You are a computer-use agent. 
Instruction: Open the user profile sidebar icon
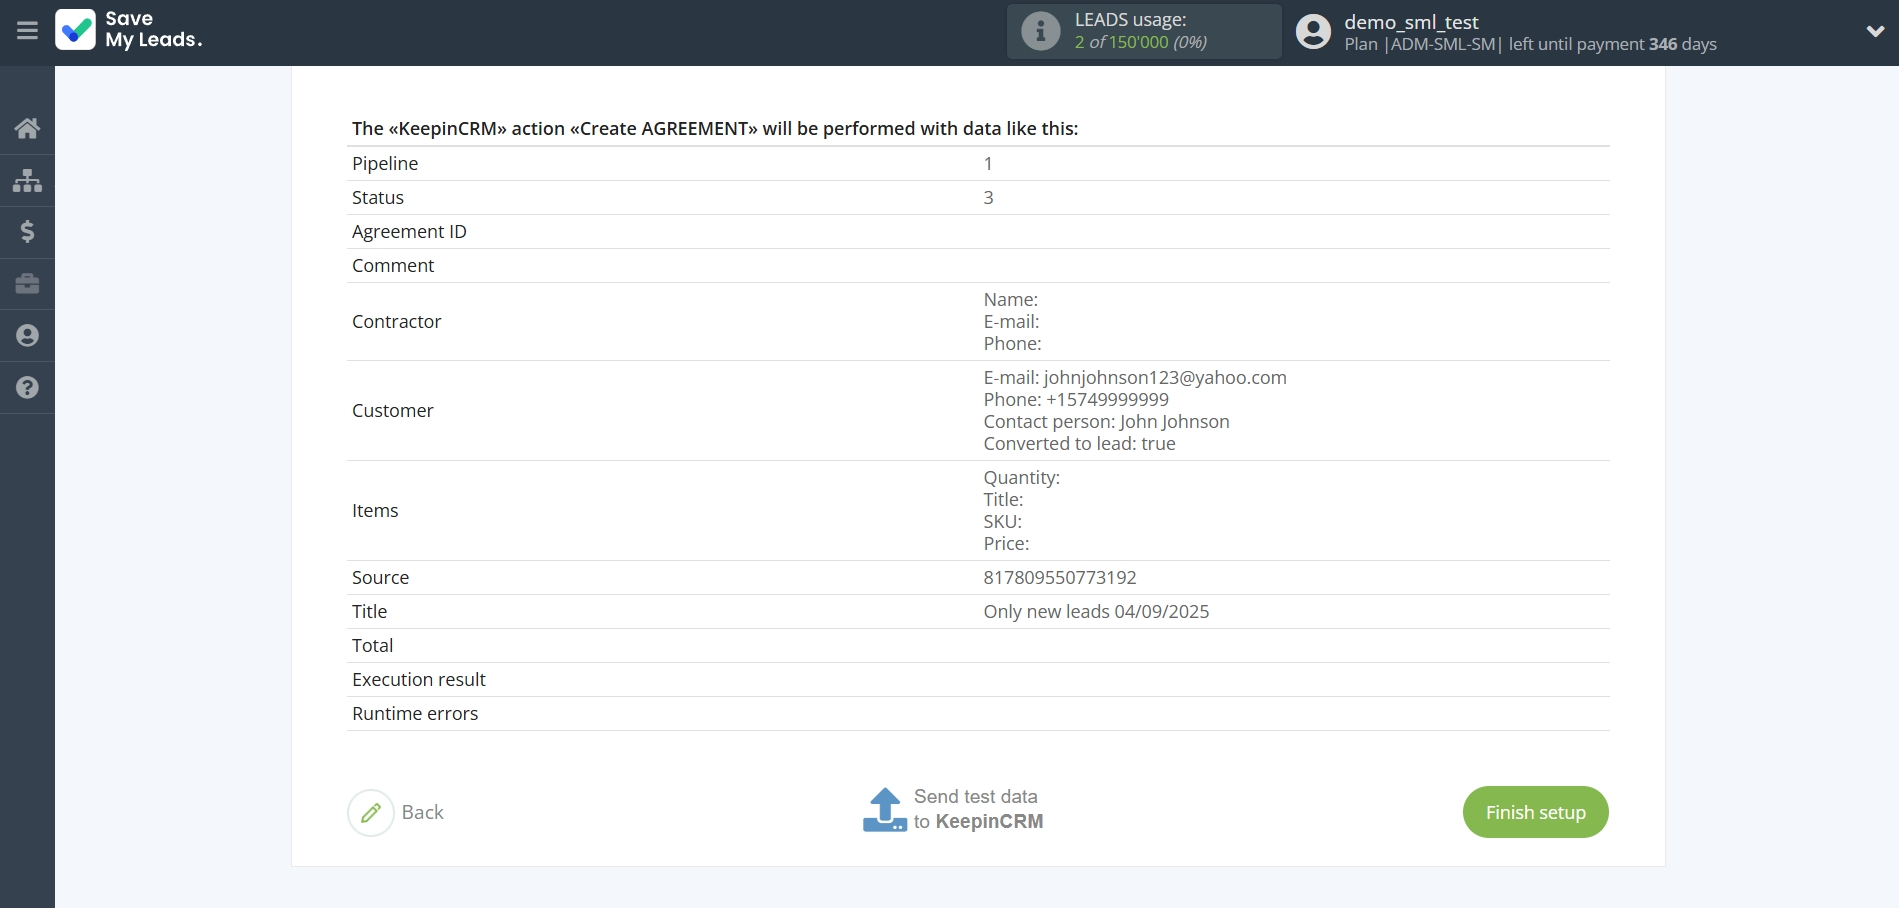(27, 336)
